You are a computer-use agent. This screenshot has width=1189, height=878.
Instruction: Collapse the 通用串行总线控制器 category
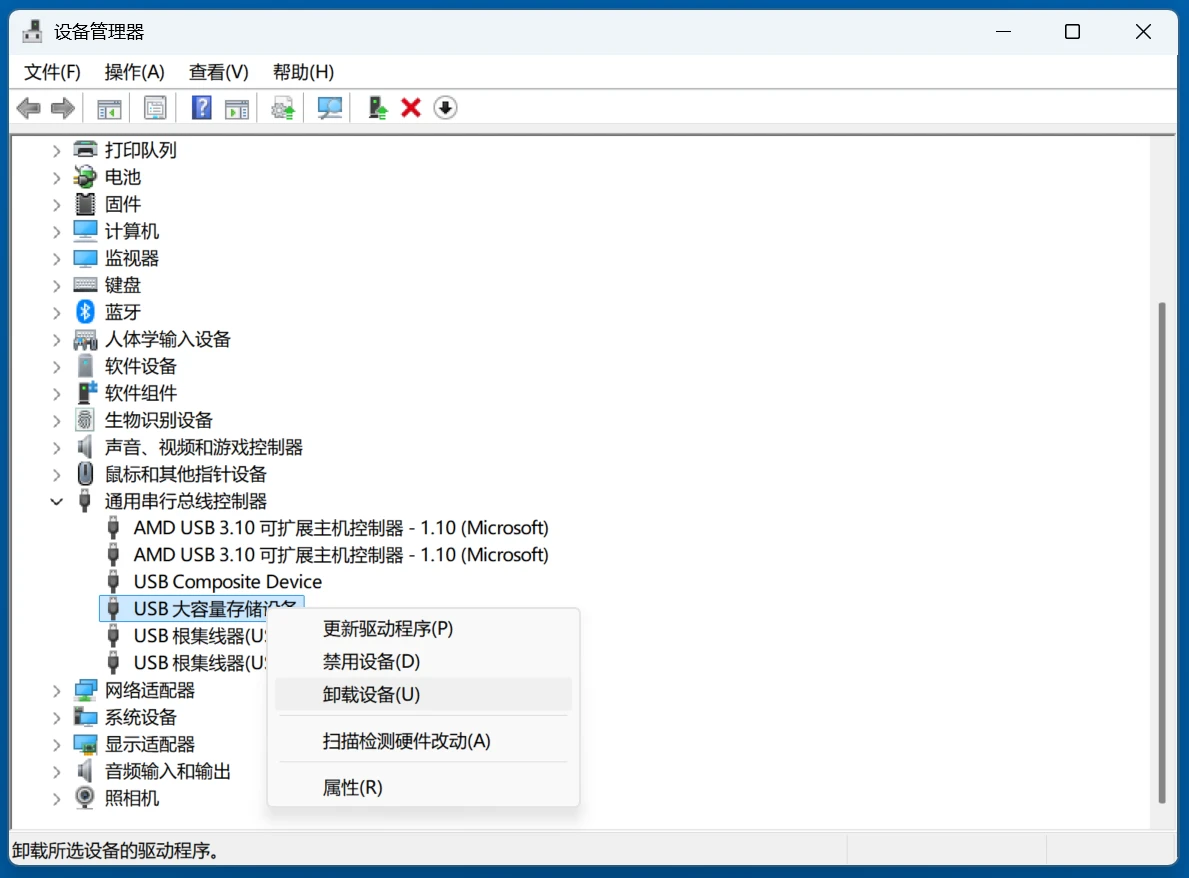point(57,502)
